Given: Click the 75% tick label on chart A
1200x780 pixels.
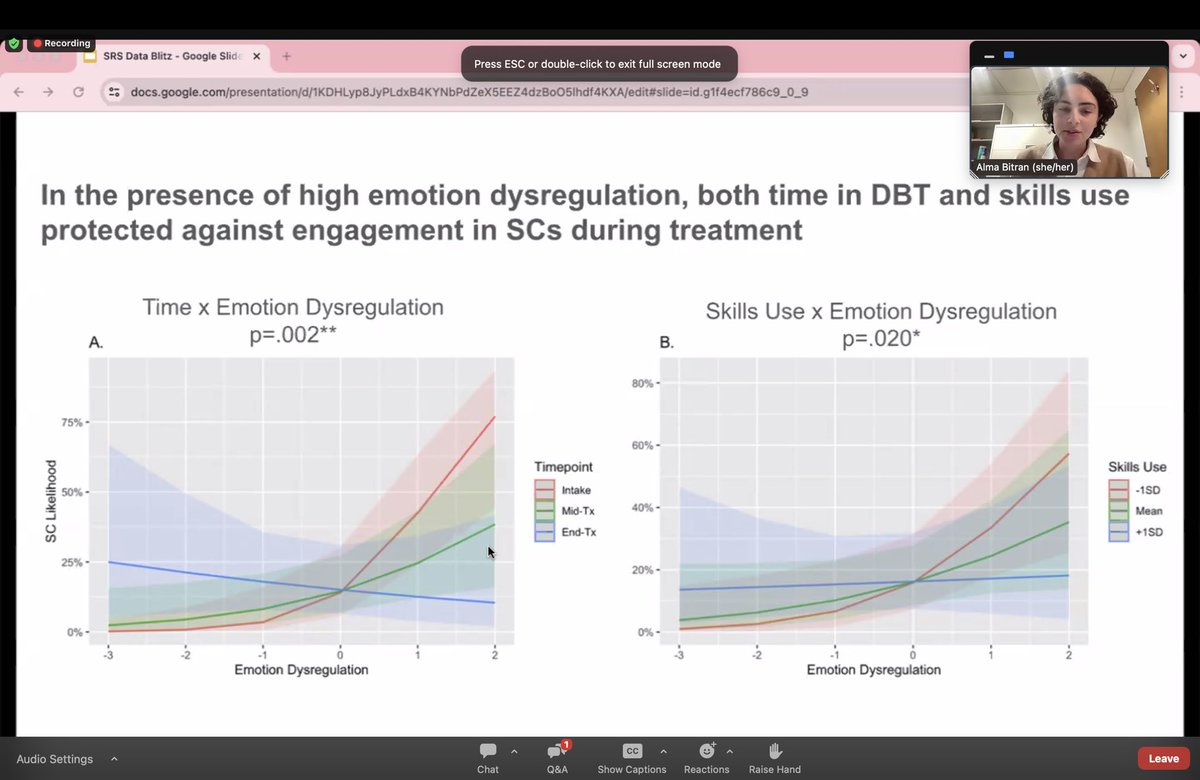Looking at the screenshot, I should [71, 422].
